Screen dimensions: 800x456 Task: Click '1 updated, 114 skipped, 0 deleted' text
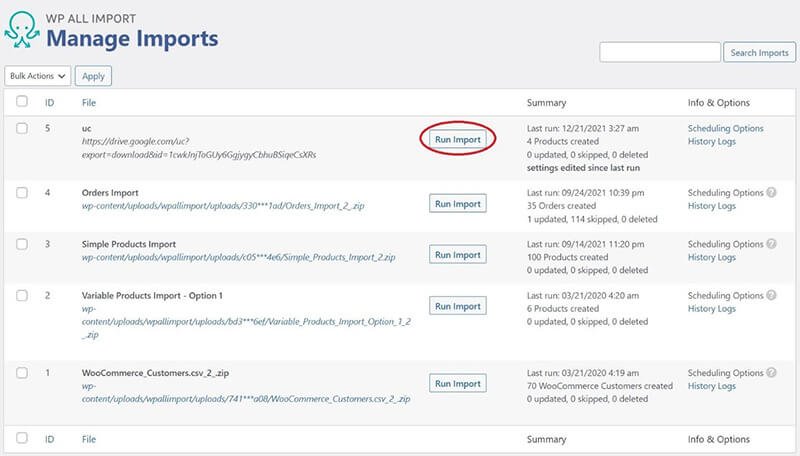pos(592,219)
